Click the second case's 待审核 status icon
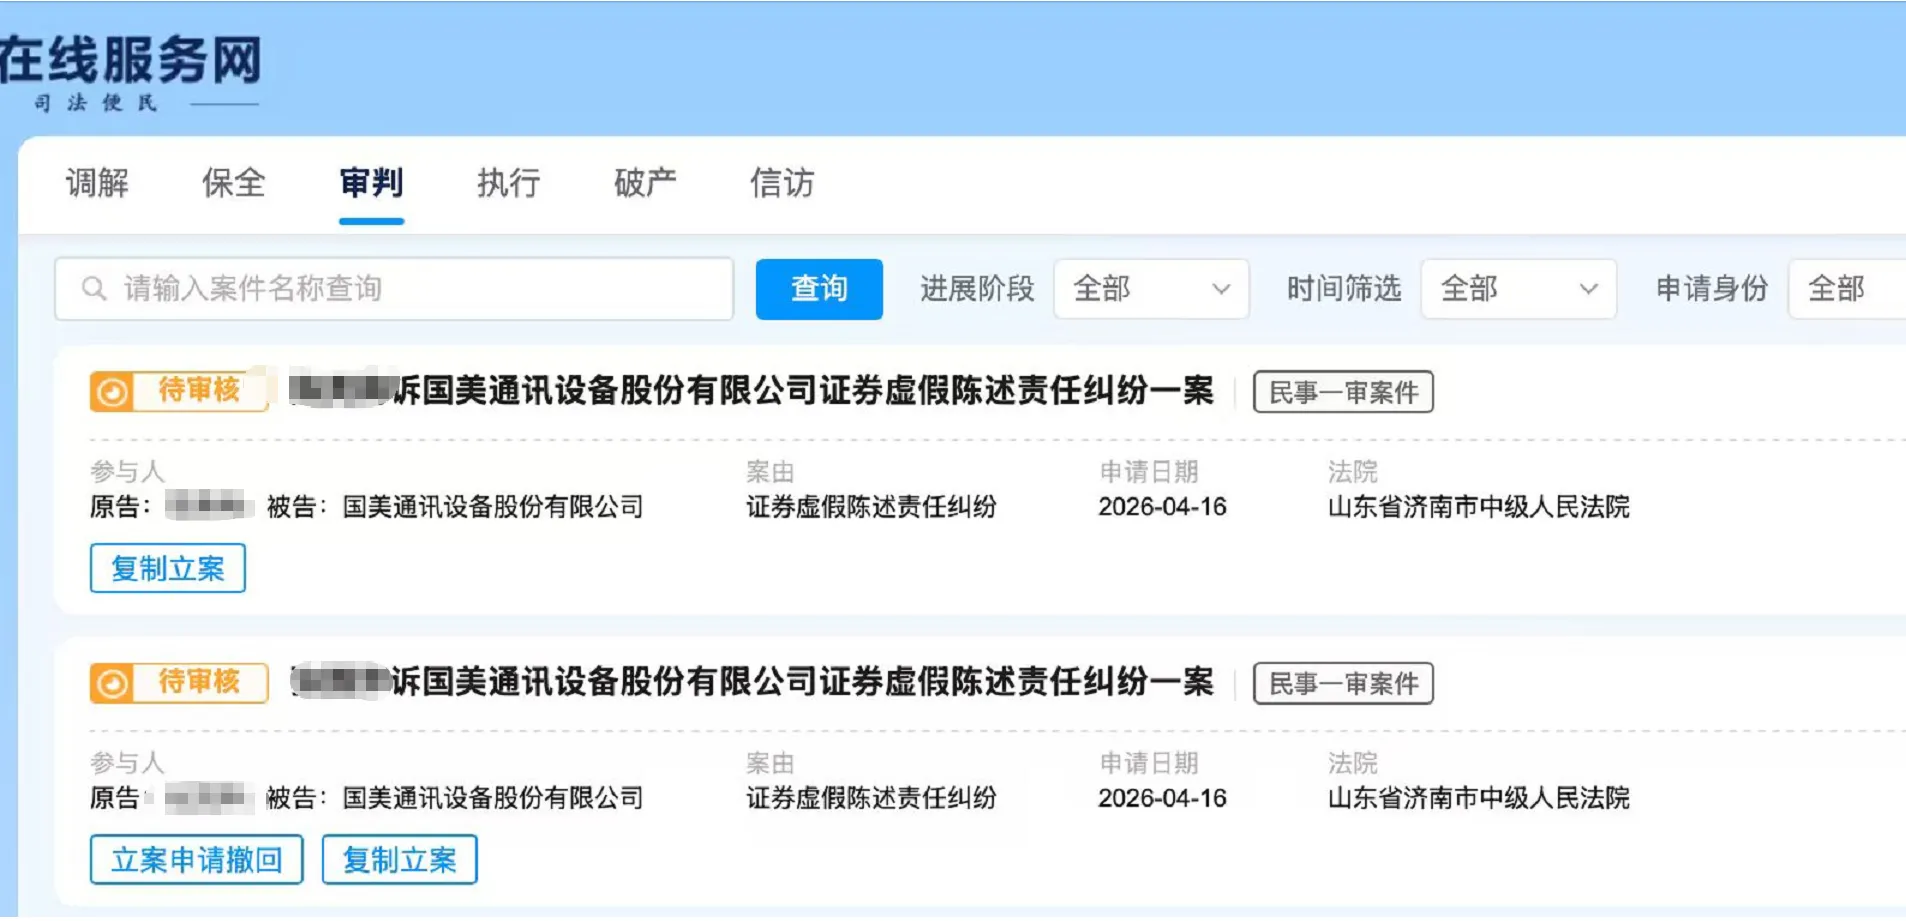1906x921 pixels. [112, 683]
